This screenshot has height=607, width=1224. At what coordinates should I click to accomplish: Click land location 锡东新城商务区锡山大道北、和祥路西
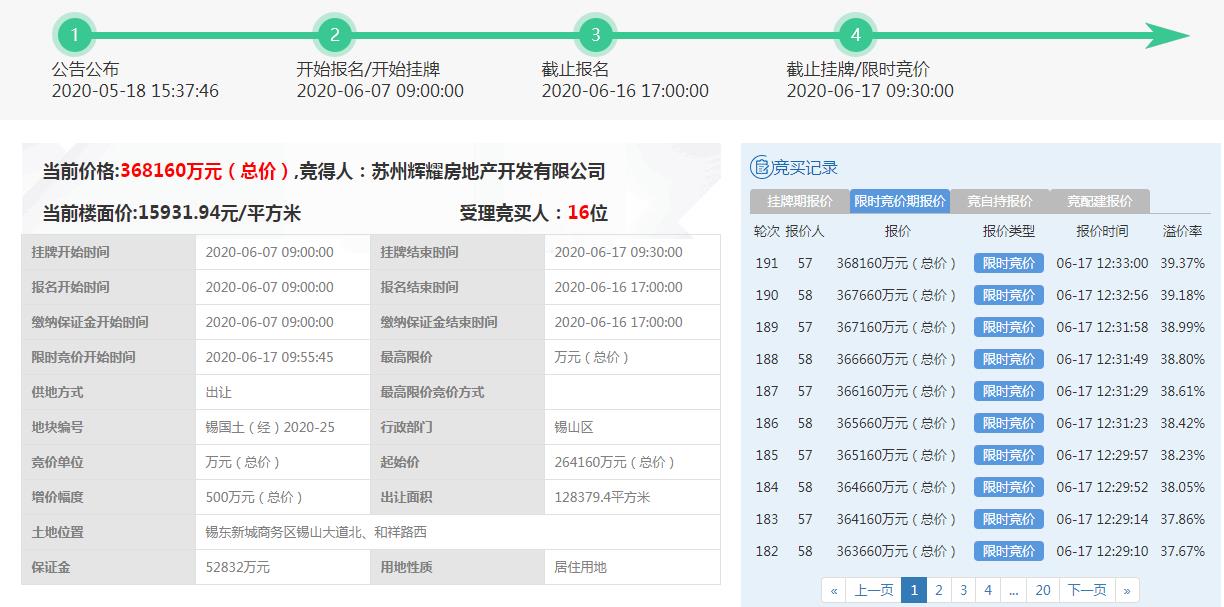click(x=316, y=532)
